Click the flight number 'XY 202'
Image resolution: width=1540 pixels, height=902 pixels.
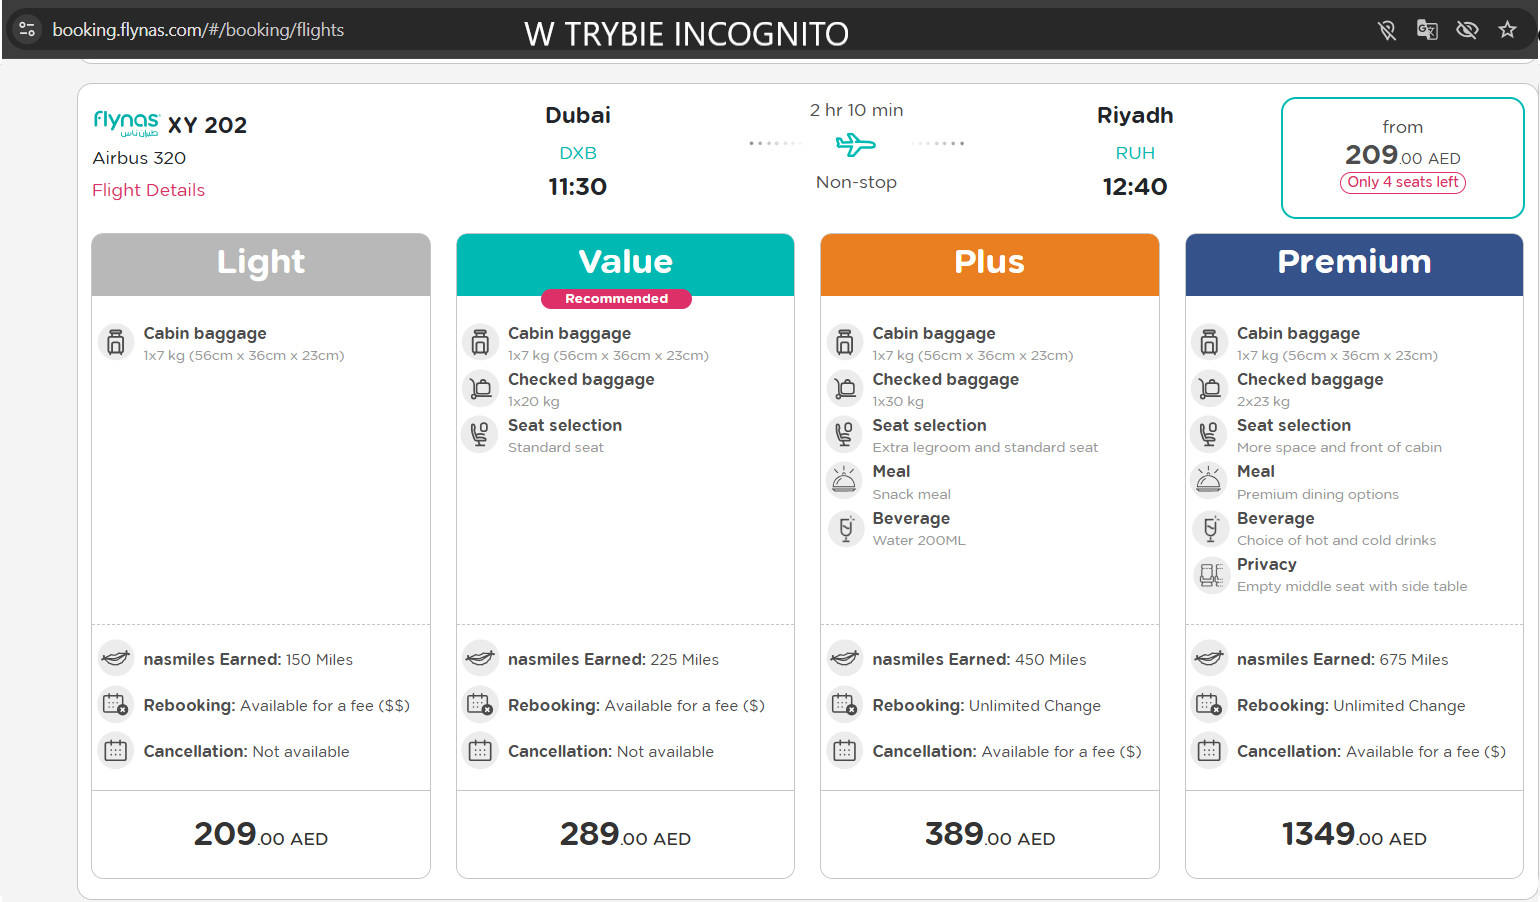pos(207,125)
